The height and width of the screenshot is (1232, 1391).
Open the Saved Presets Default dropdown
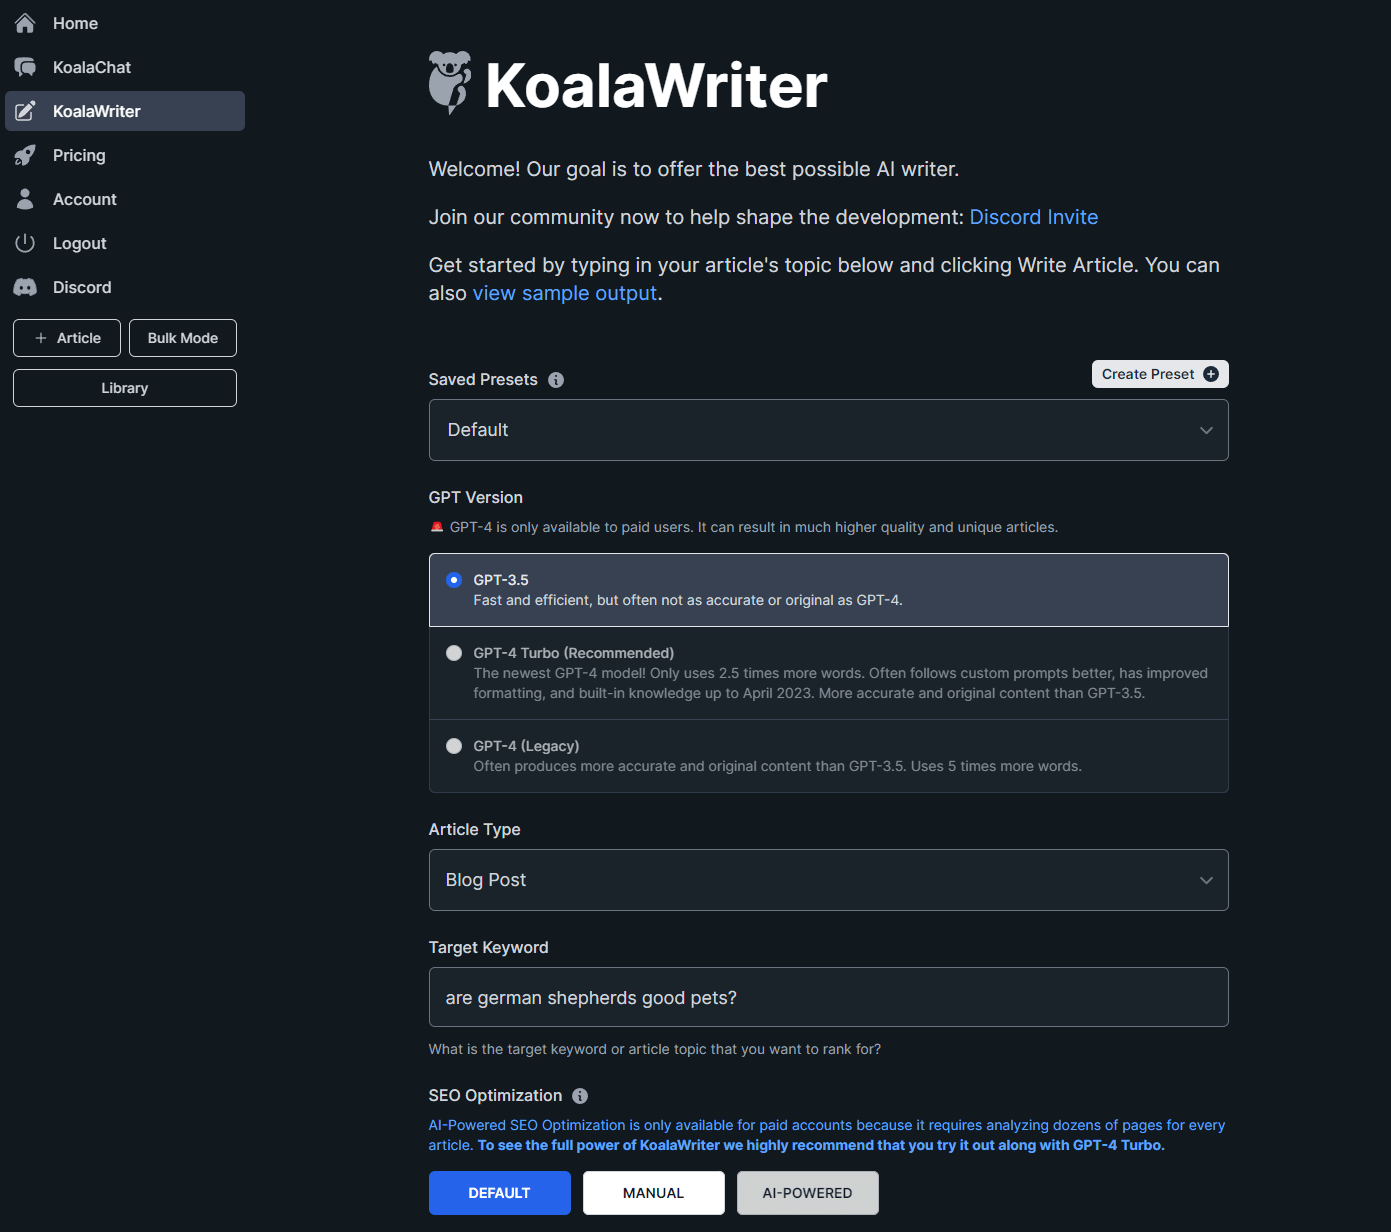pyautogui.click(x=828, y=430)
